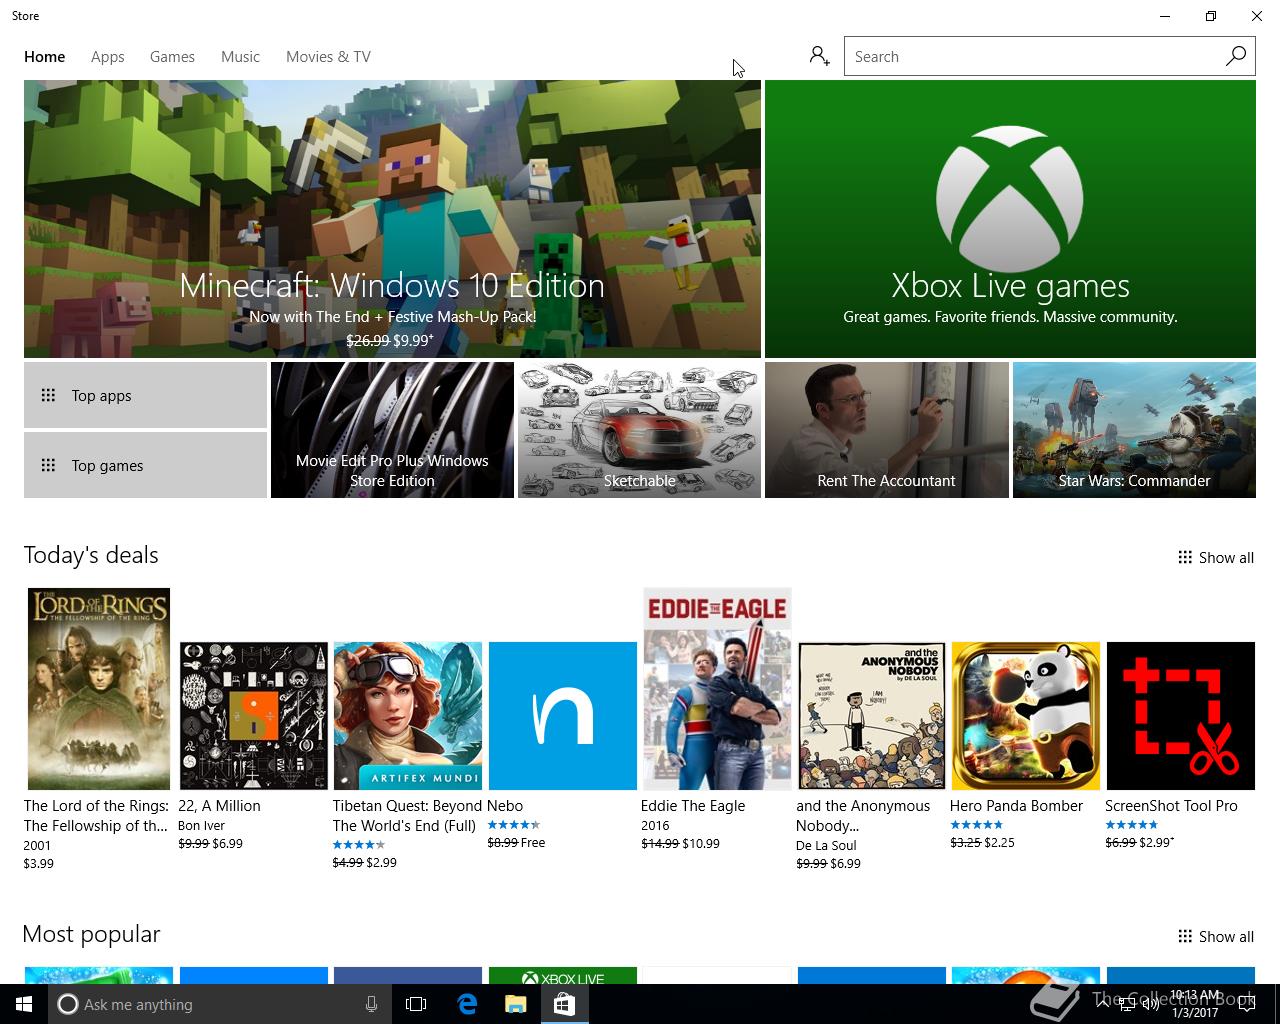Screen dimensions: 1280x1024
Task: Click the Today's deals heading
Action: (91, 555)
